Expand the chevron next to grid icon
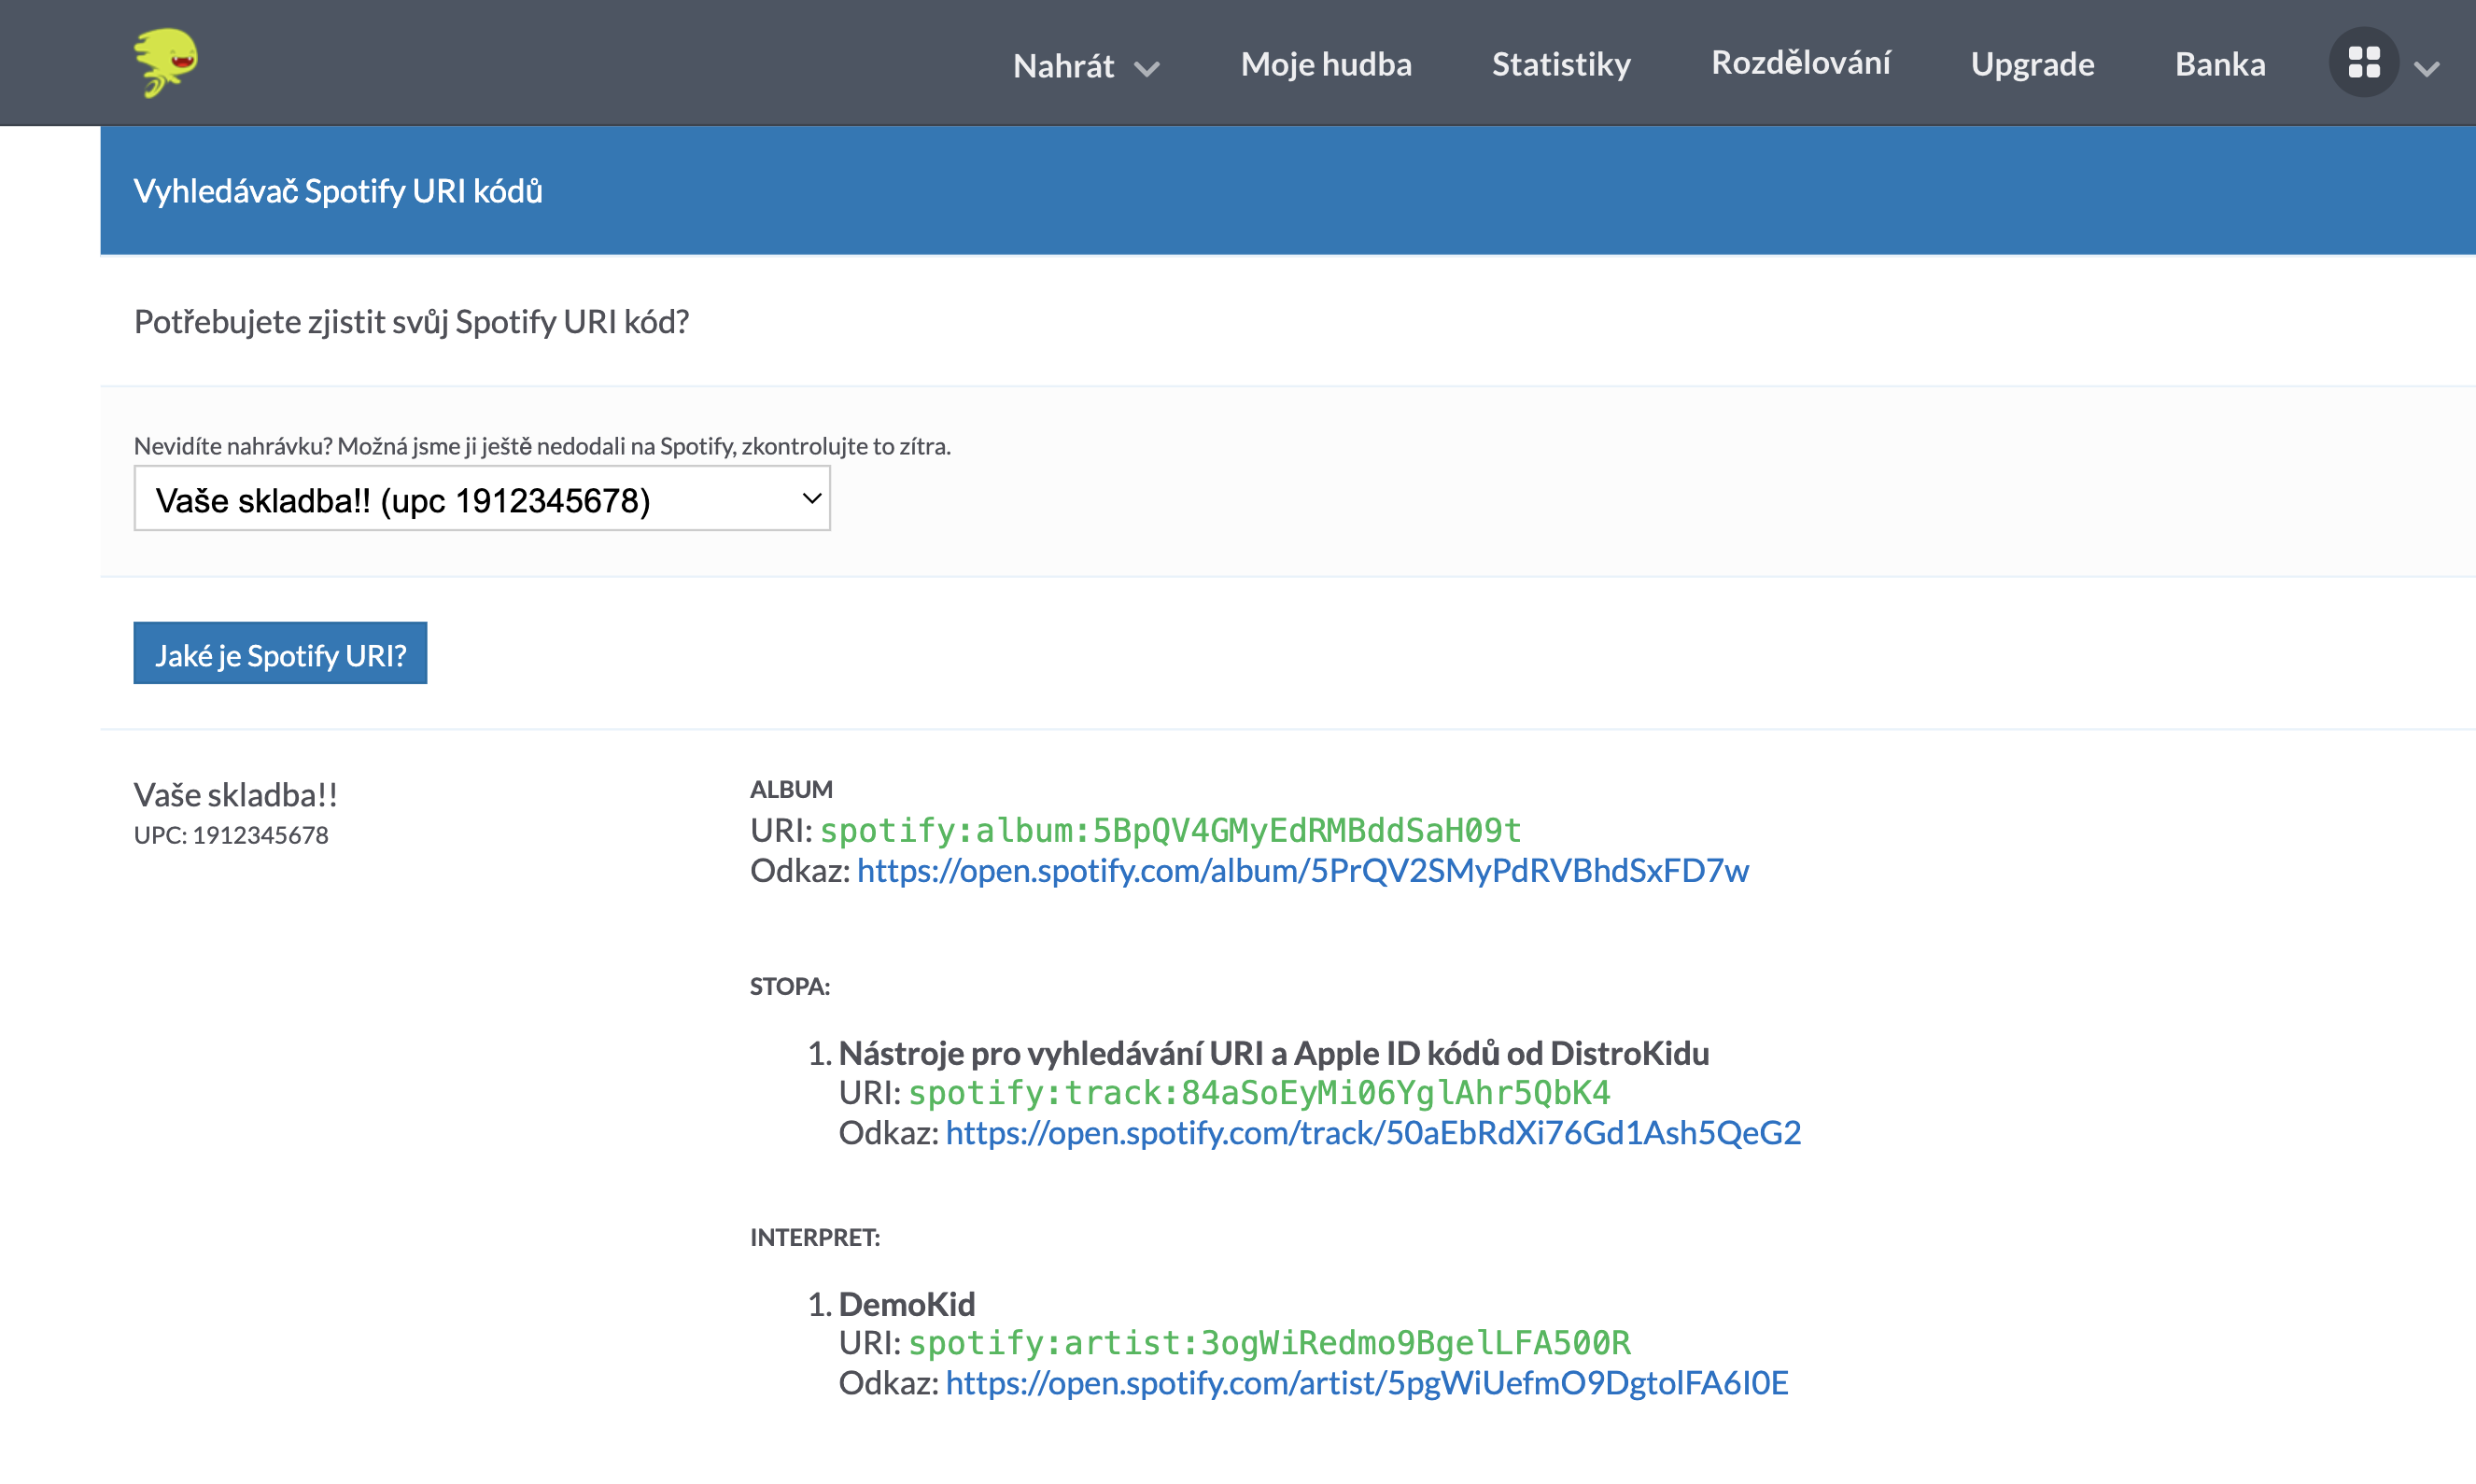The image size is (2476, 1484). (2427, 68)
